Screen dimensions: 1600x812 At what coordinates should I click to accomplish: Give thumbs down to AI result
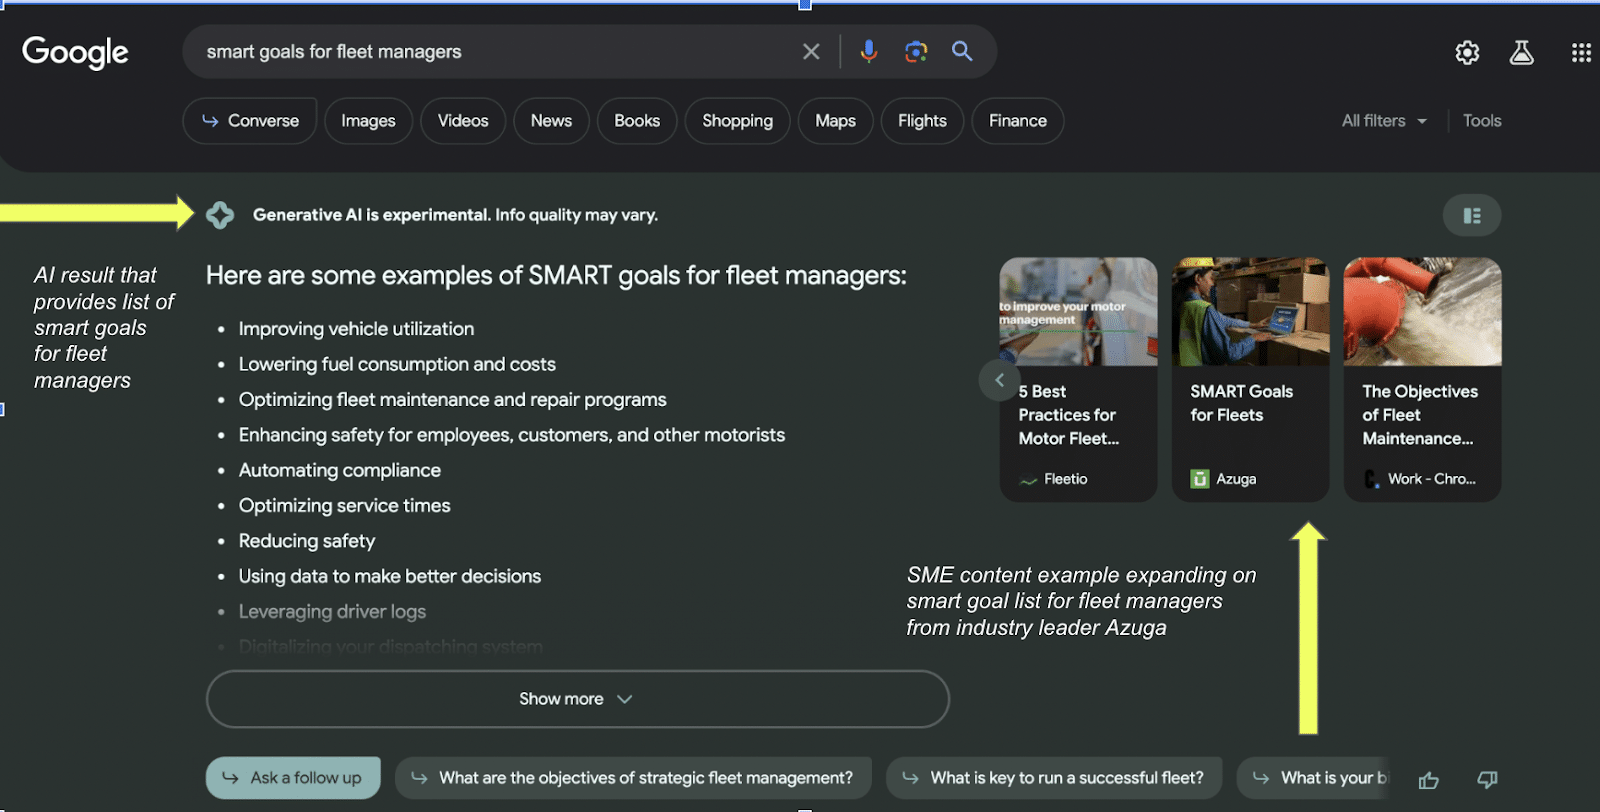[x=1487, y=780]
